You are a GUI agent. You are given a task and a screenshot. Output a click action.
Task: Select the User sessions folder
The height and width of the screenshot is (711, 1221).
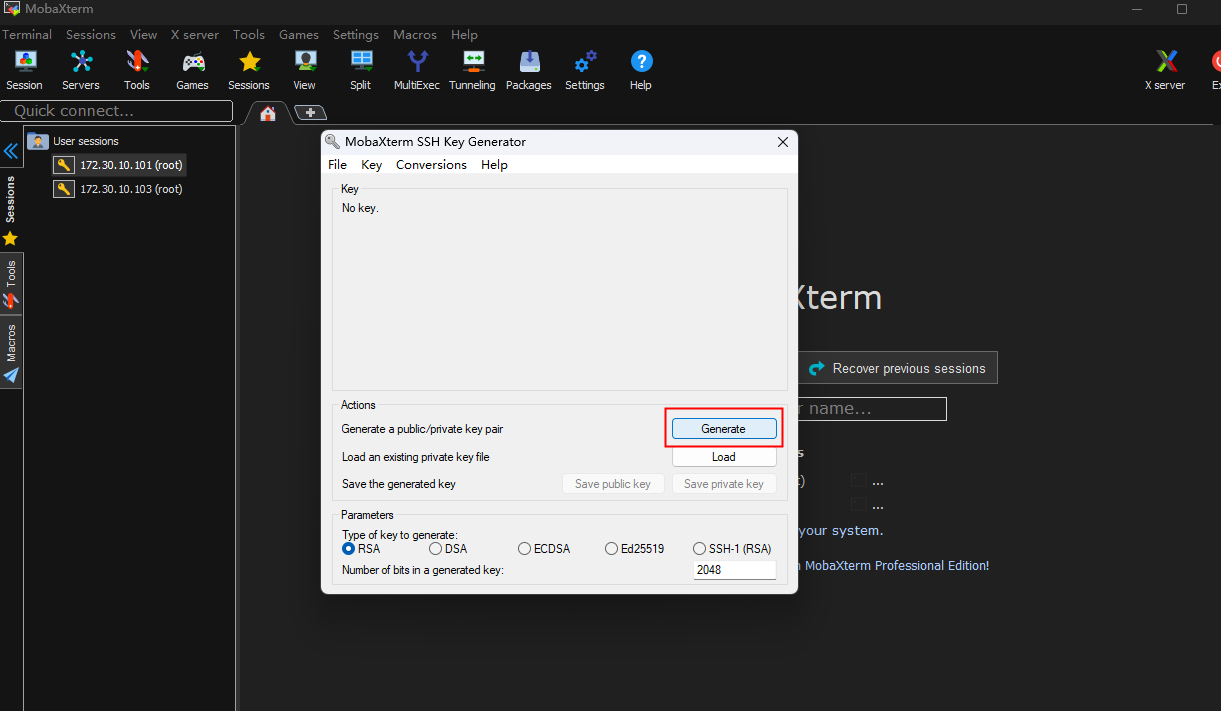pyautogui.click(x=73, y=141)
